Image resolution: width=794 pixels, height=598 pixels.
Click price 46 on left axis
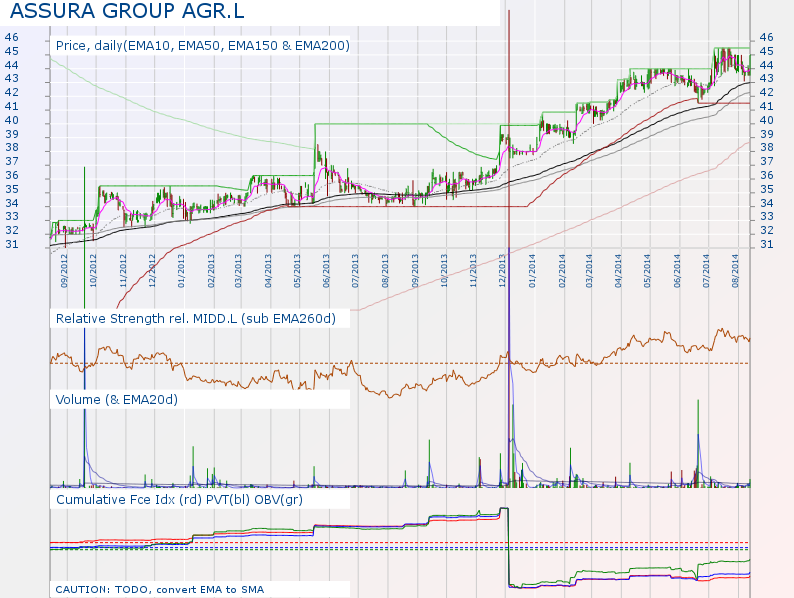point(12,37)
